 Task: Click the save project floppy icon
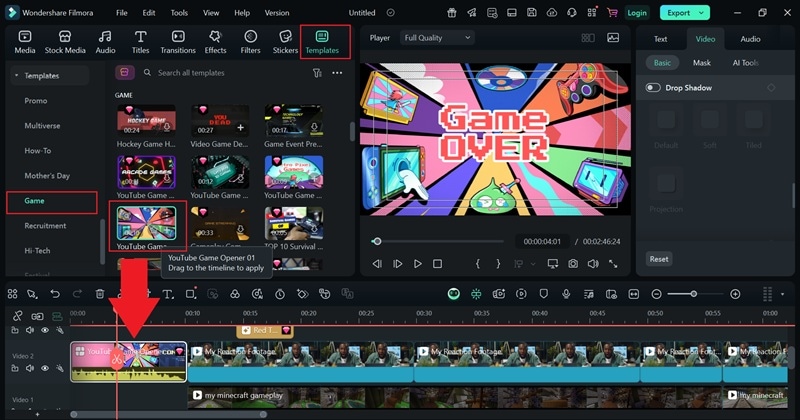pyautogui.click(x=532, y=13)
